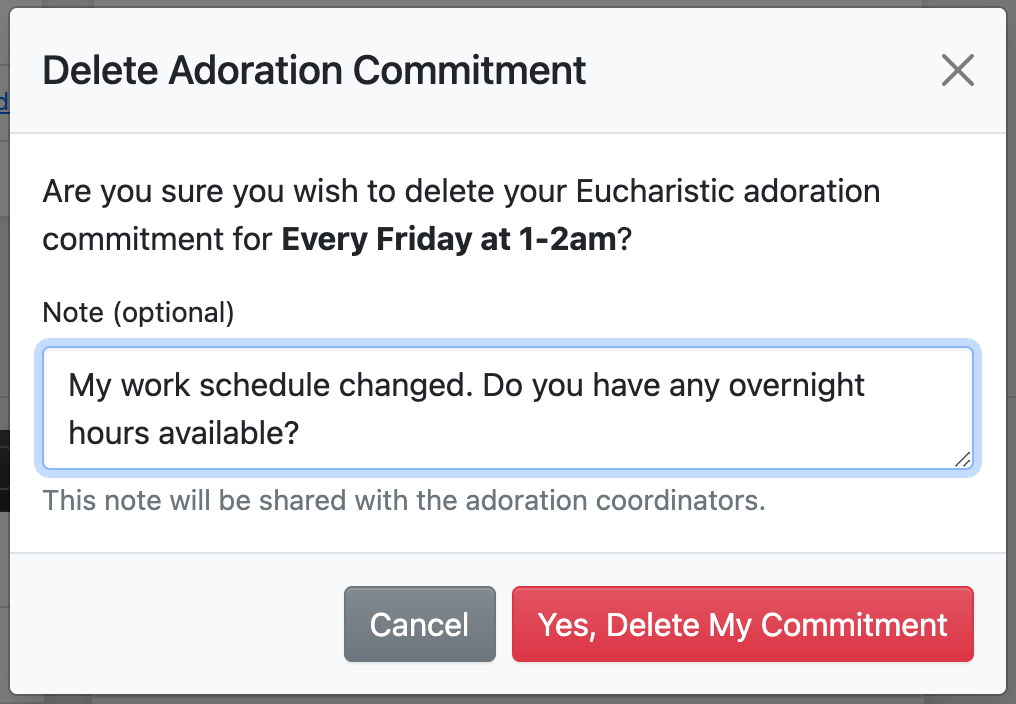Screen dimensions: 1016x704
Task: Place cursor after hours available?
Action: pyautogui.click(x=303, y=432)
